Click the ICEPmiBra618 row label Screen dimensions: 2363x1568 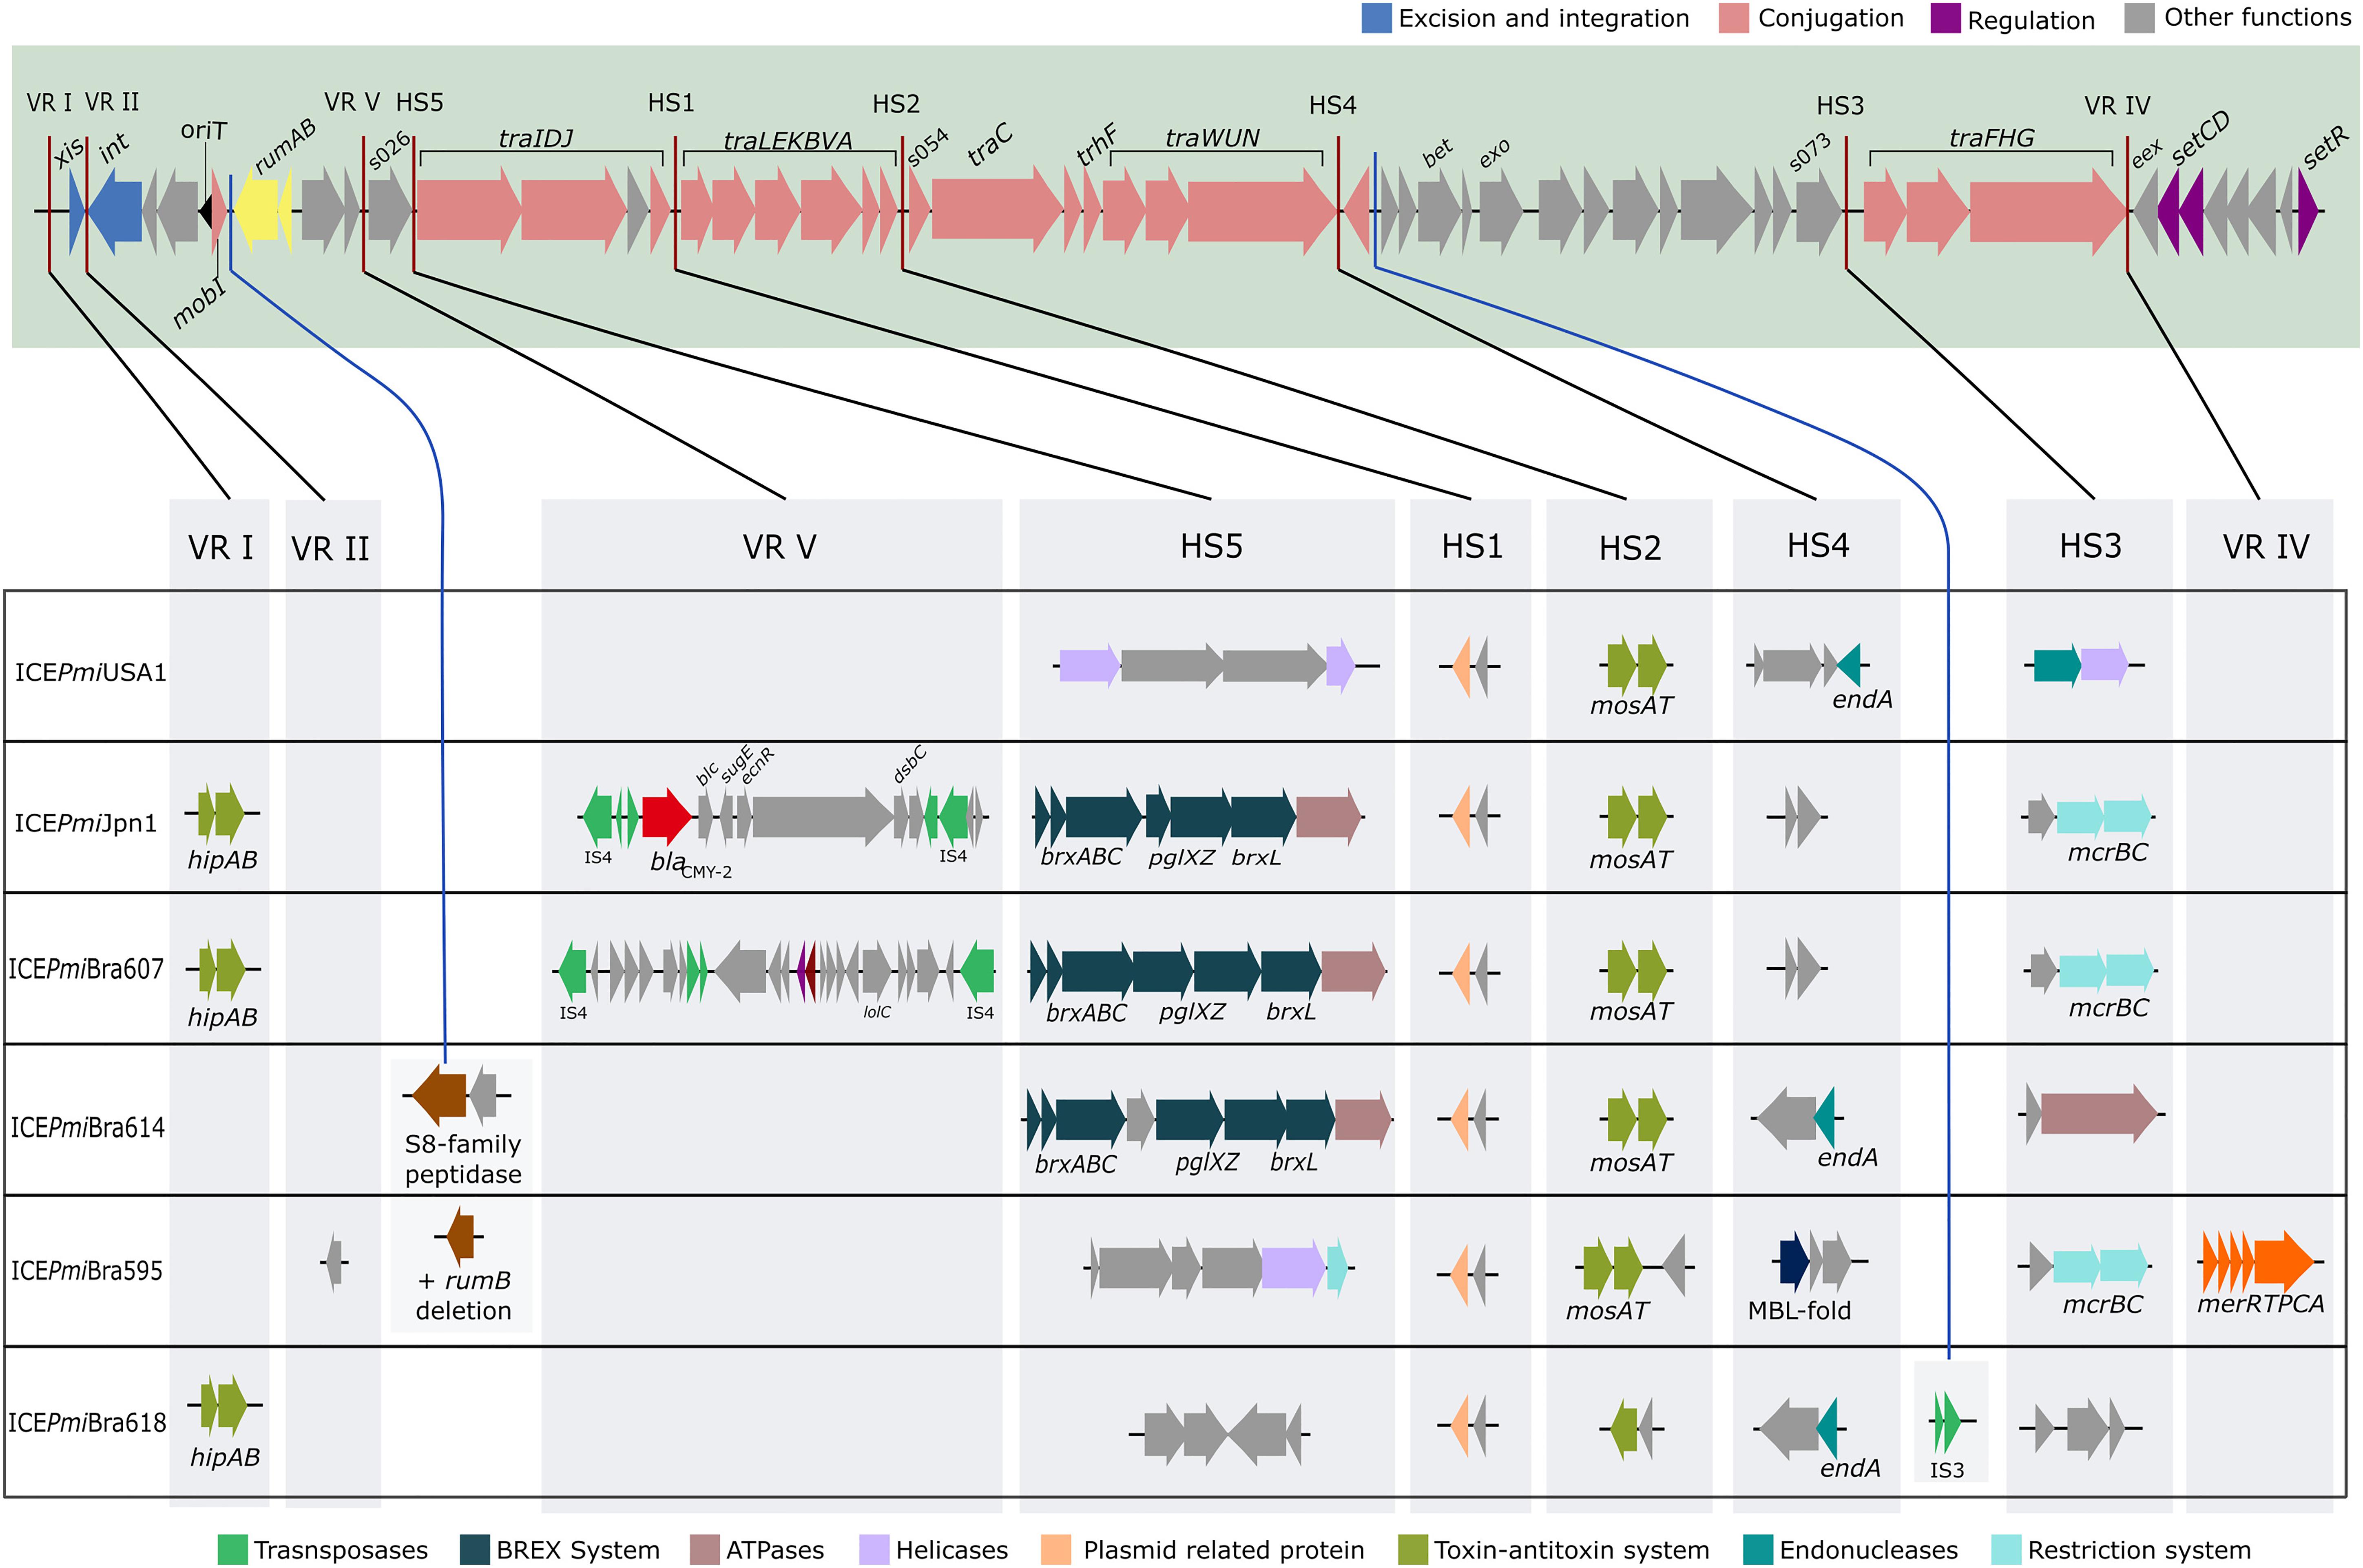(x=87, y=1422)
